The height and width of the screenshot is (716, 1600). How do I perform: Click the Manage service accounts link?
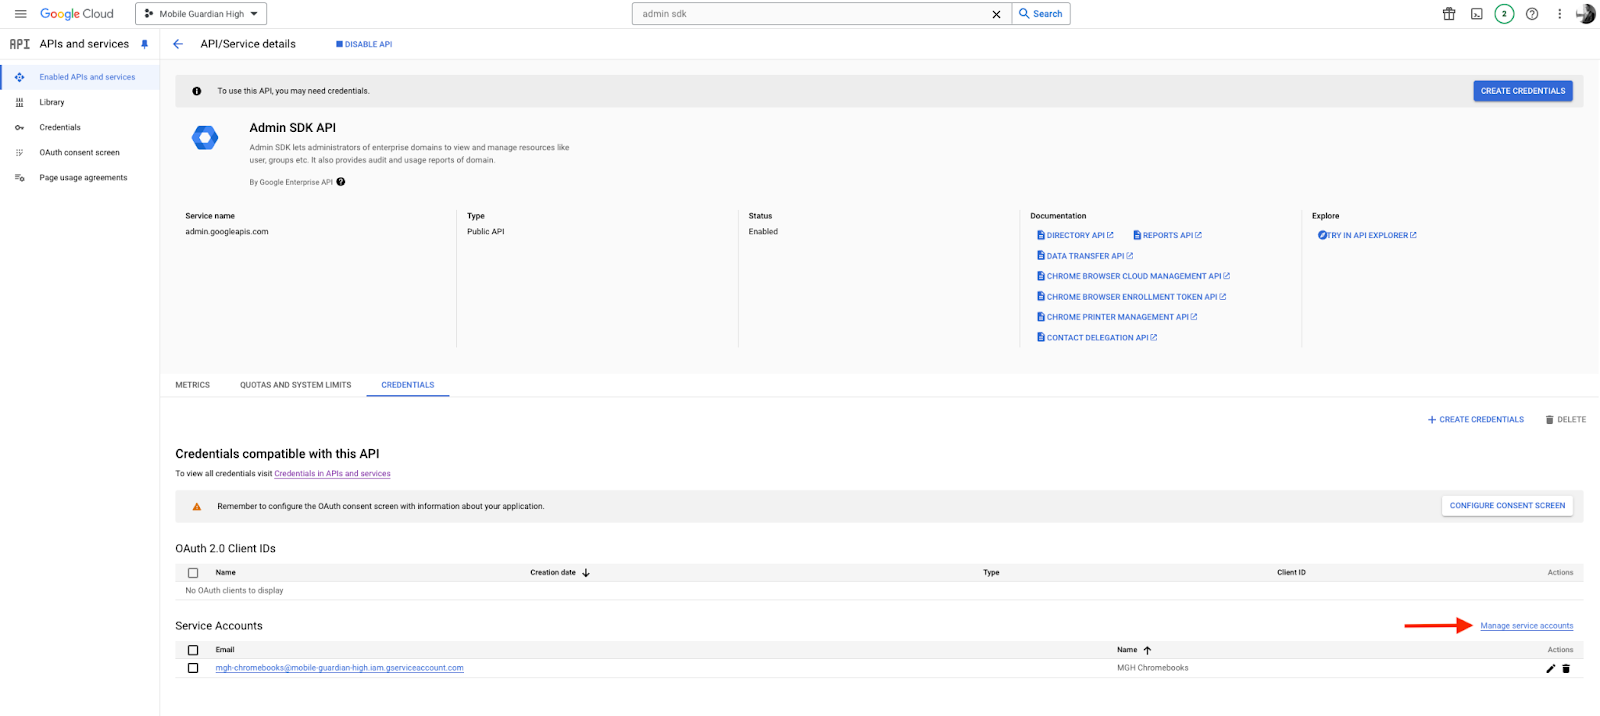pos(1526,626)
